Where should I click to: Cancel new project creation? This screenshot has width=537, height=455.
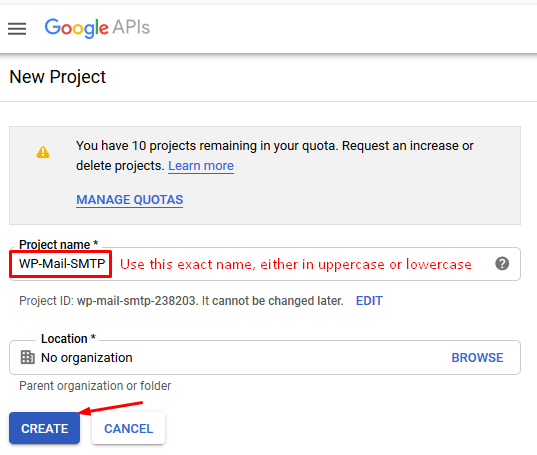[128, 428]
